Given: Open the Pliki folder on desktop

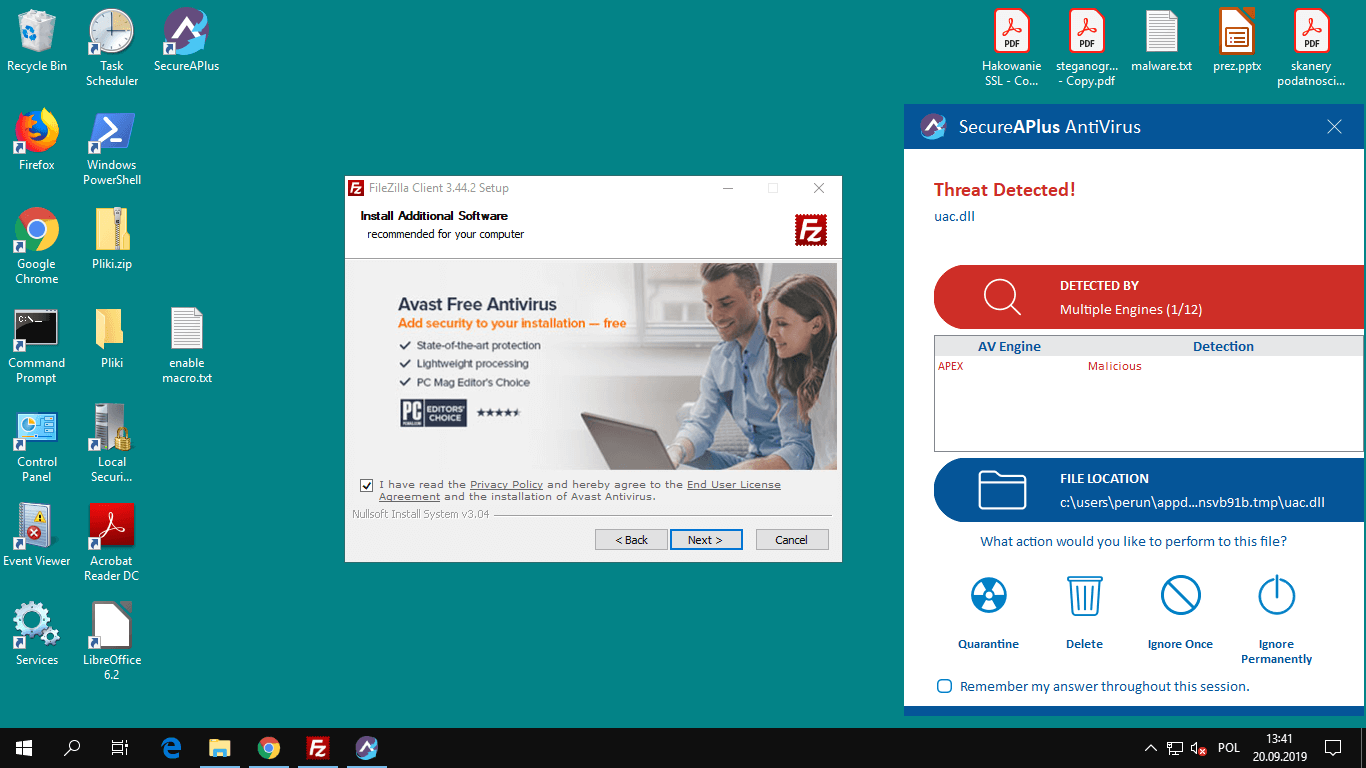Looking at the screenshot, I should click(x=112, y=337).
